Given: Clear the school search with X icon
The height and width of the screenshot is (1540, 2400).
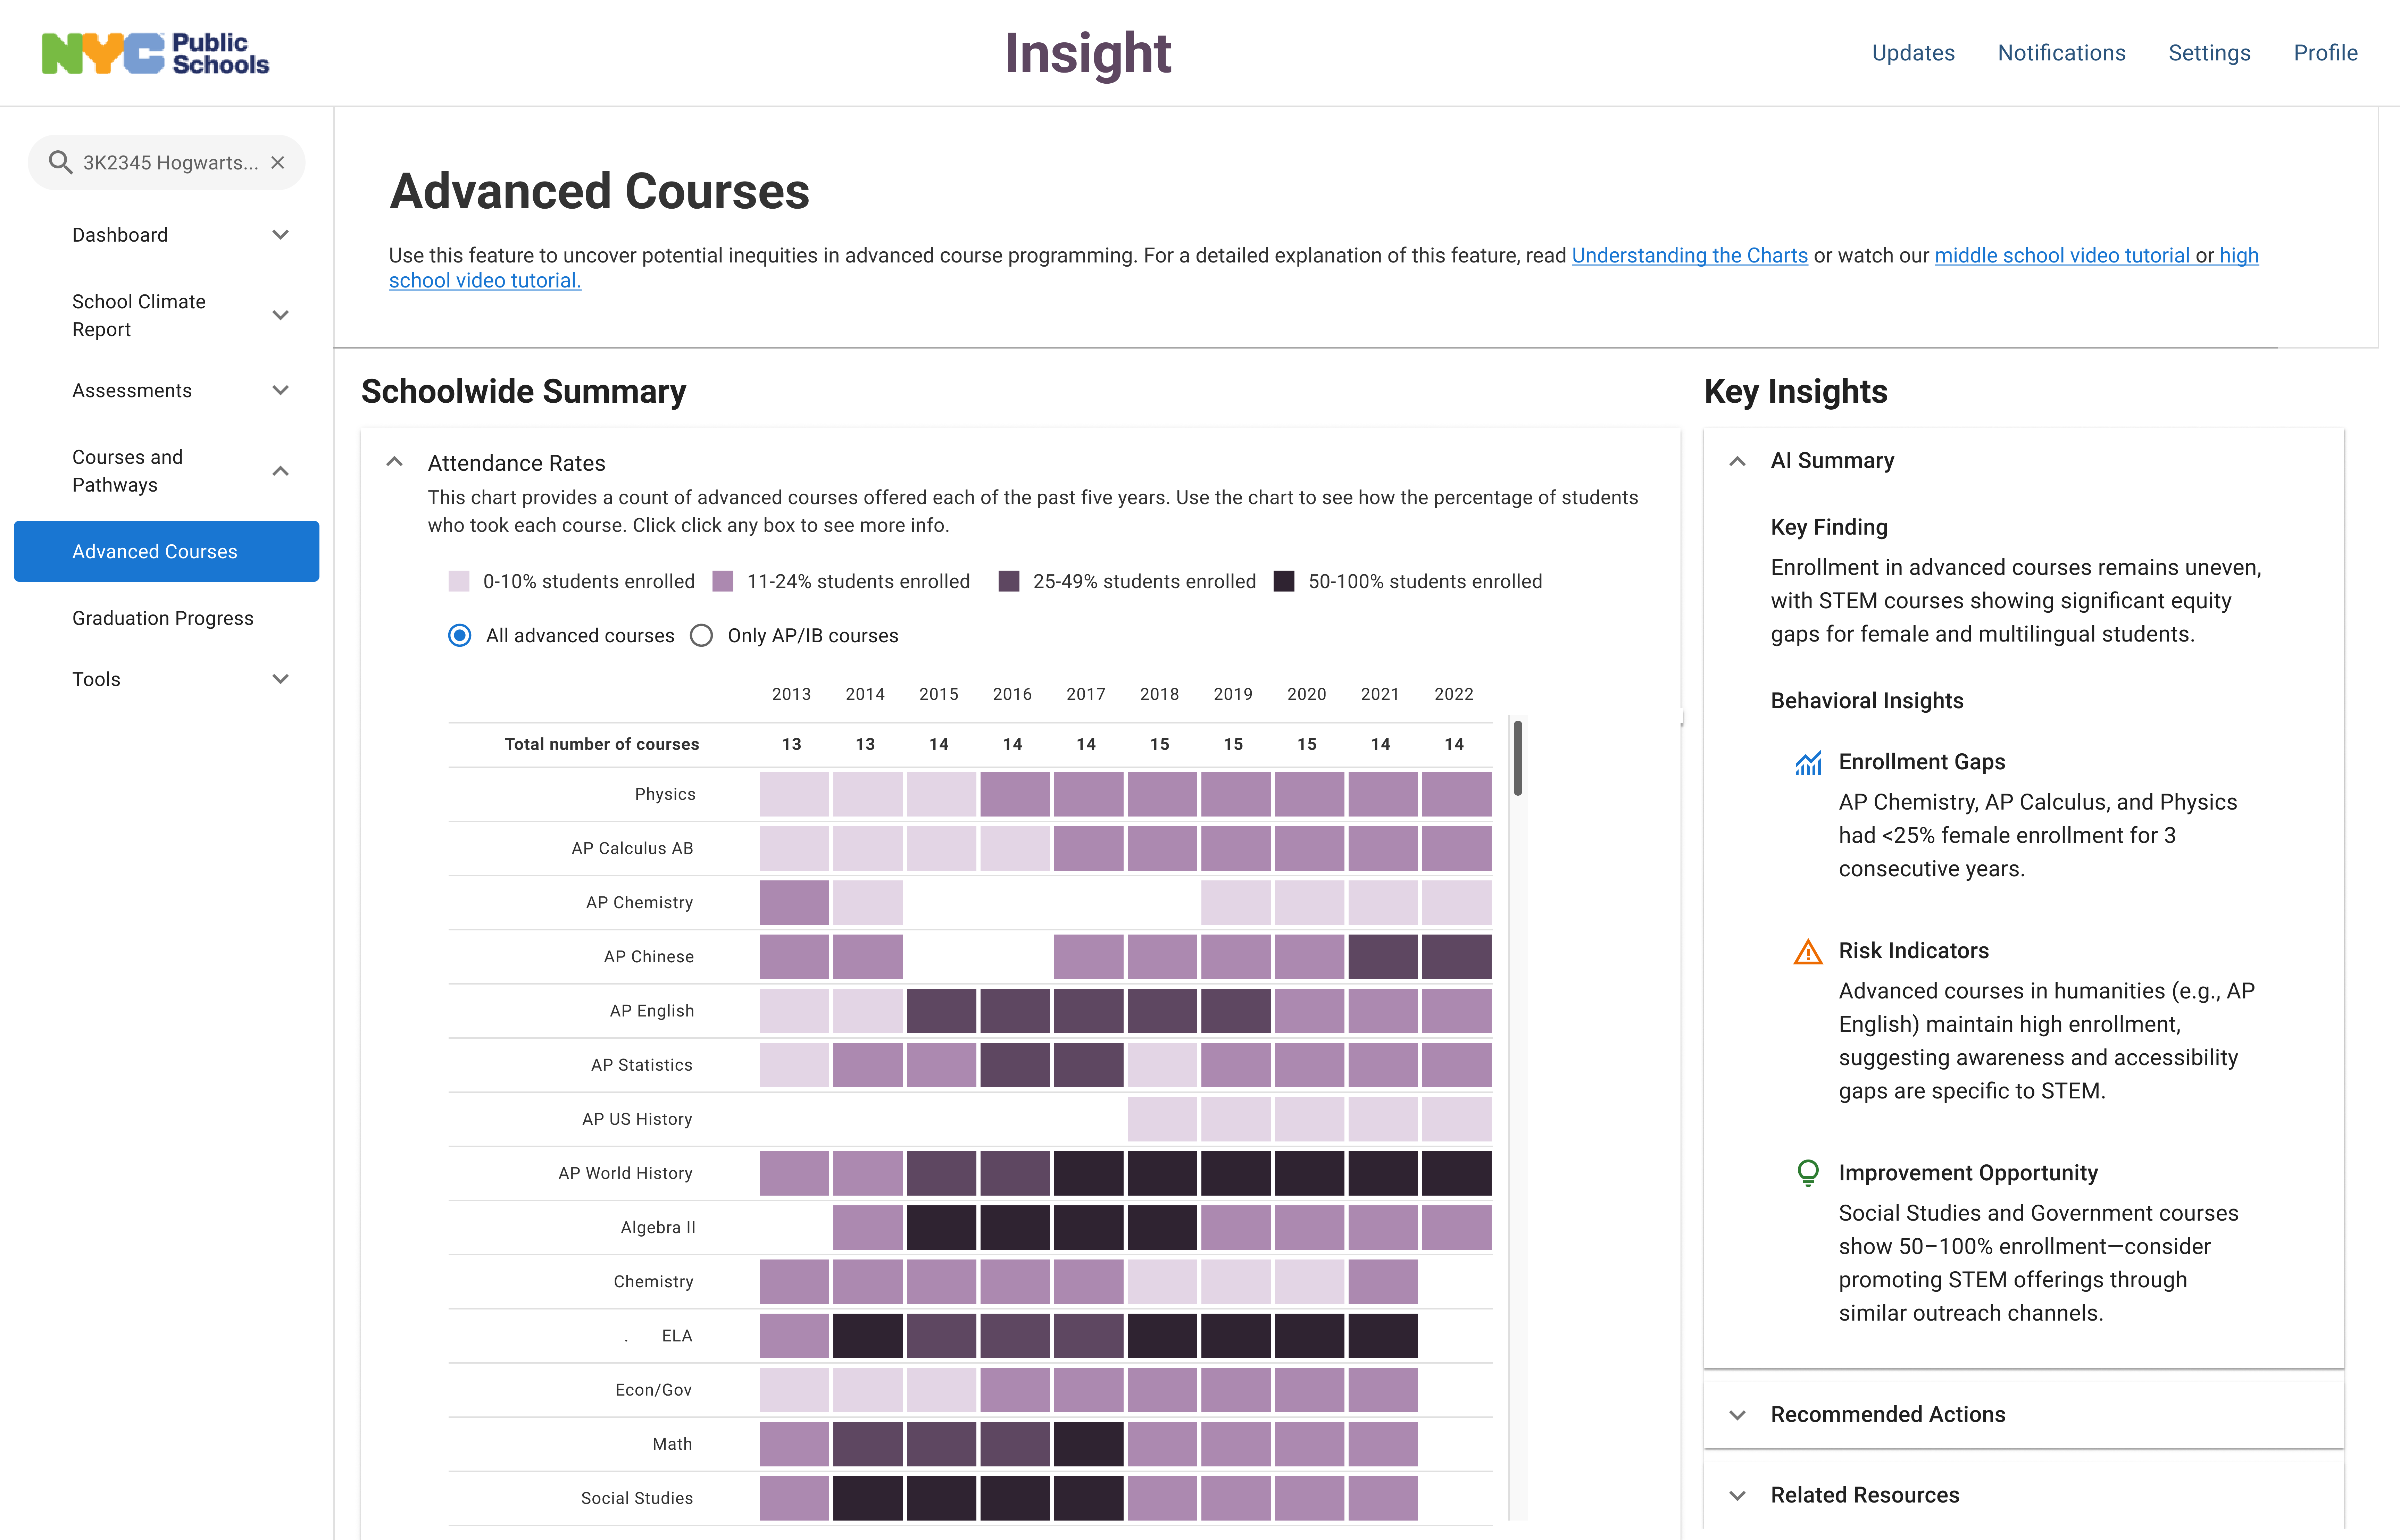Looking at the screenshot, I should tap(278, 162).
